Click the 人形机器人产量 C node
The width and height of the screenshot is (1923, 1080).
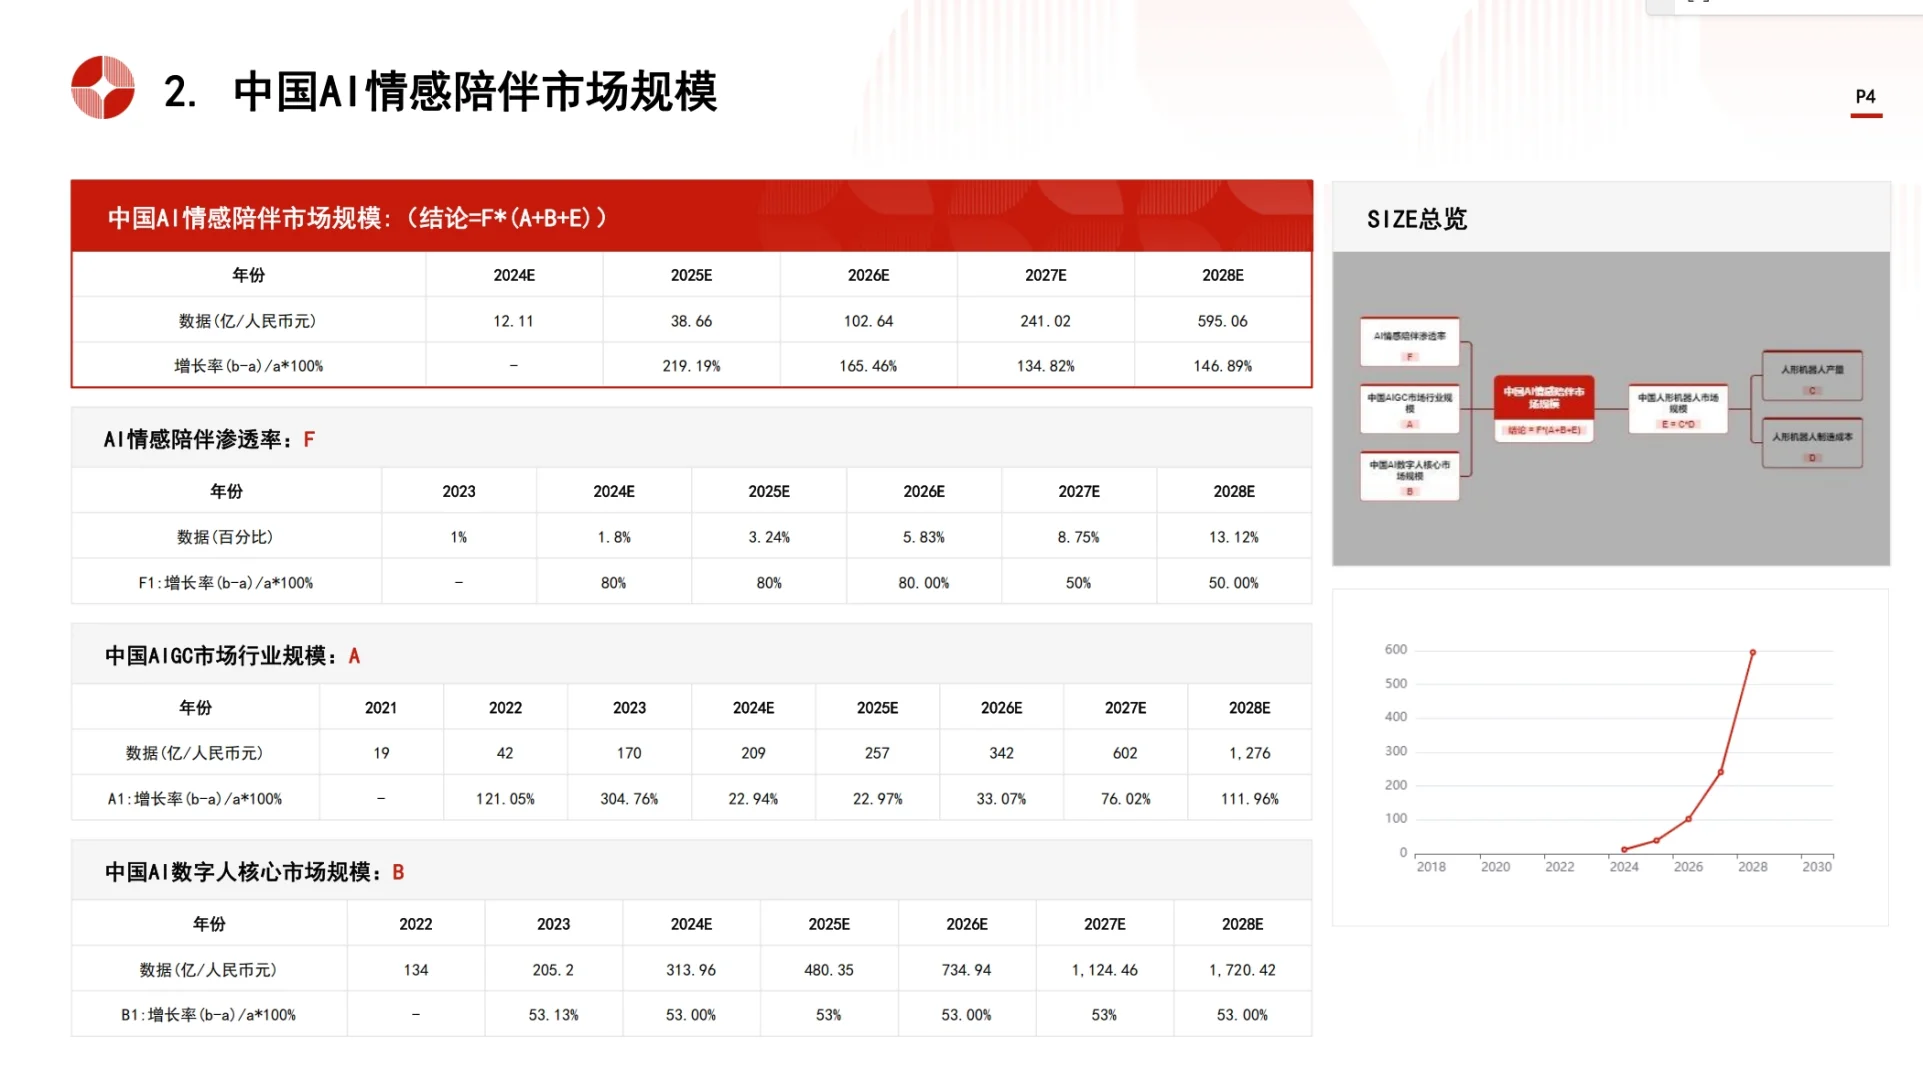click(x=1812, y=375)
